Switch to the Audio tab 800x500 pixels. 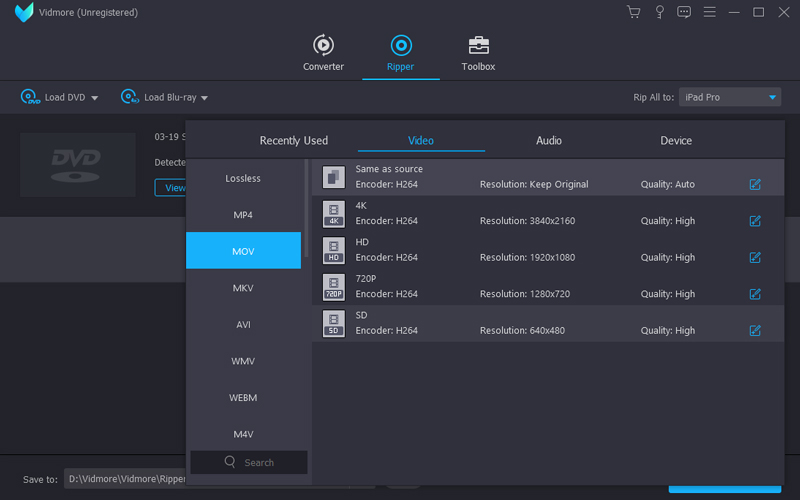[x=548, y=141]
